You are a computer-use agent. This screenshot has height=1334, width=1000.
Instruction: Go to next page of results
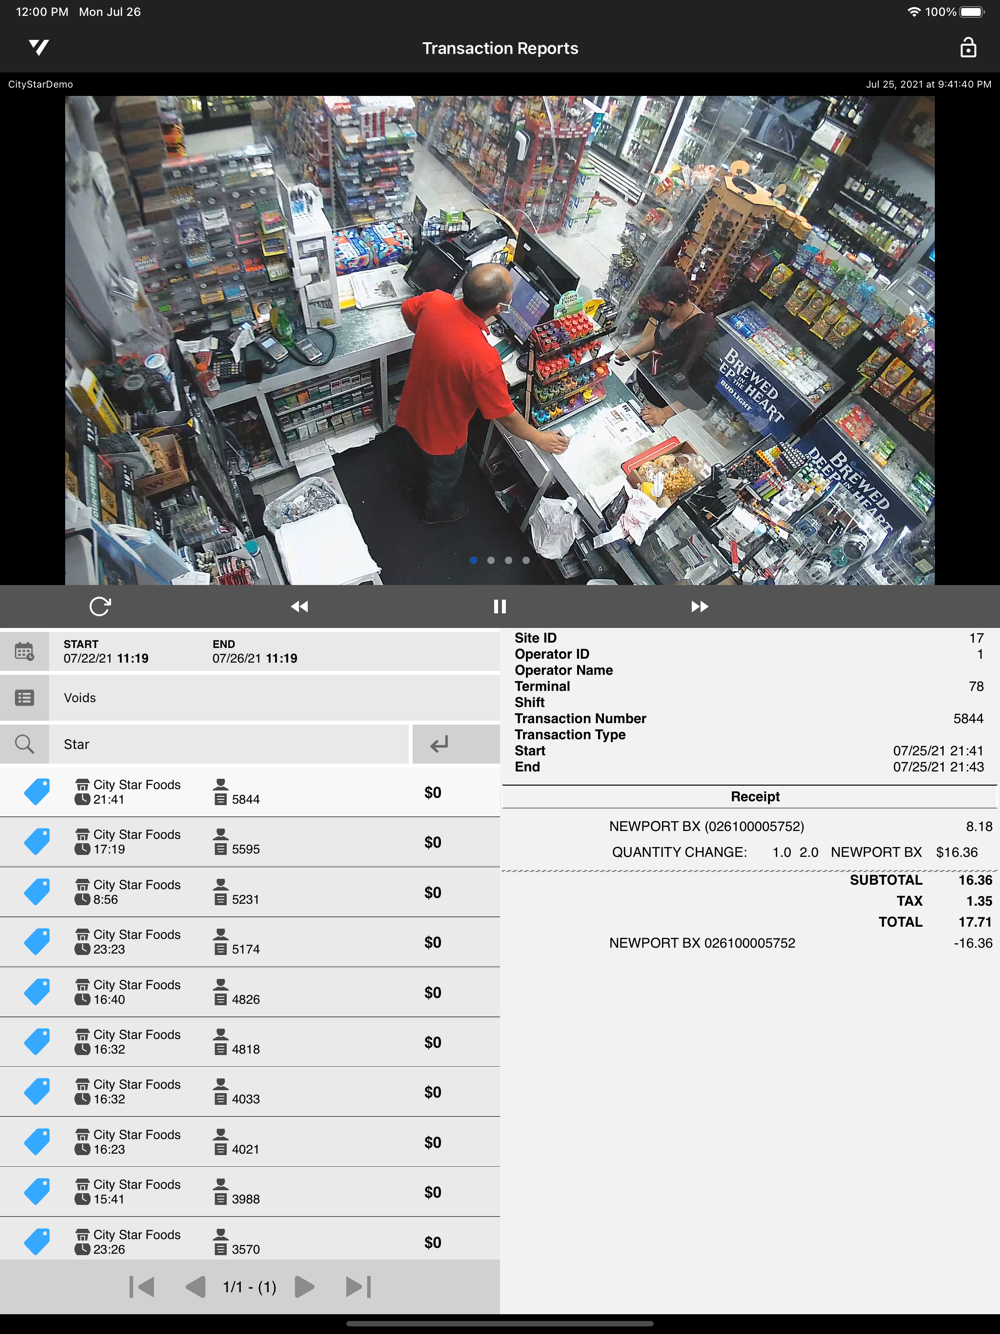point(305,1287)
